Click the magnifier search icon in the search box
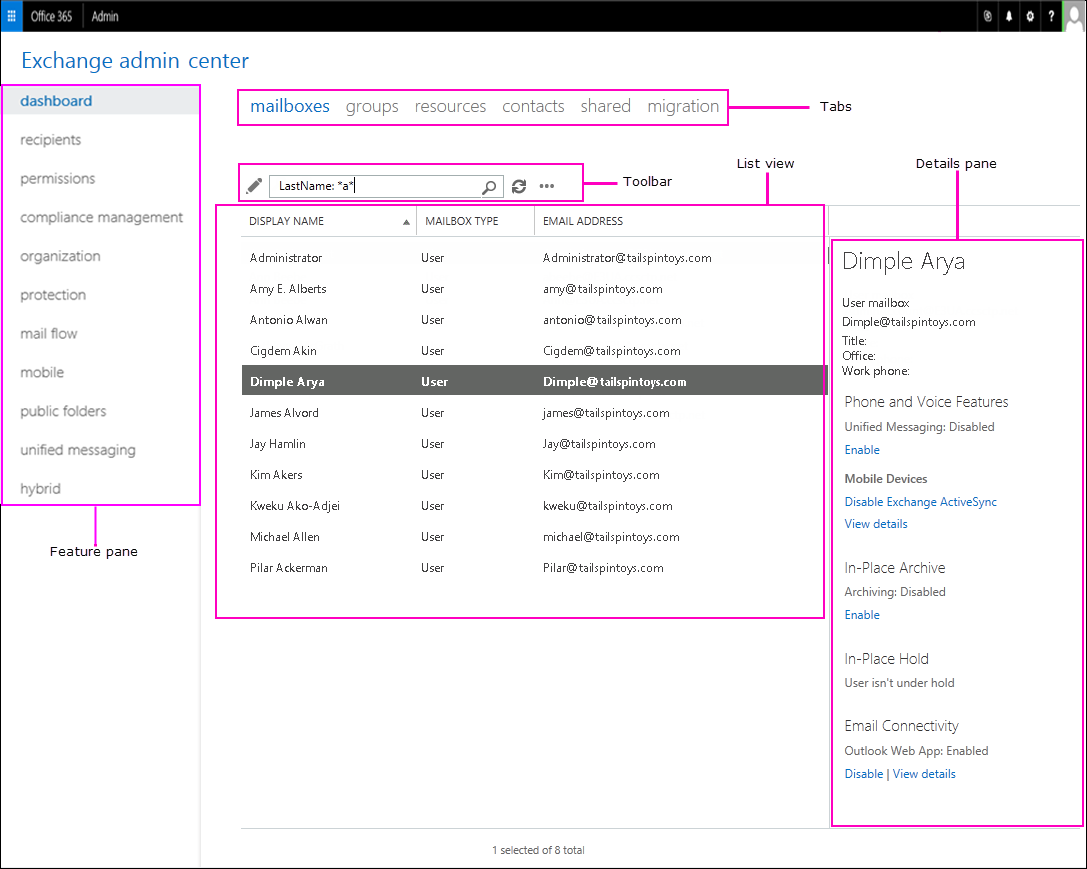This screenshot has height=869, width=1087. click(489, 186)
